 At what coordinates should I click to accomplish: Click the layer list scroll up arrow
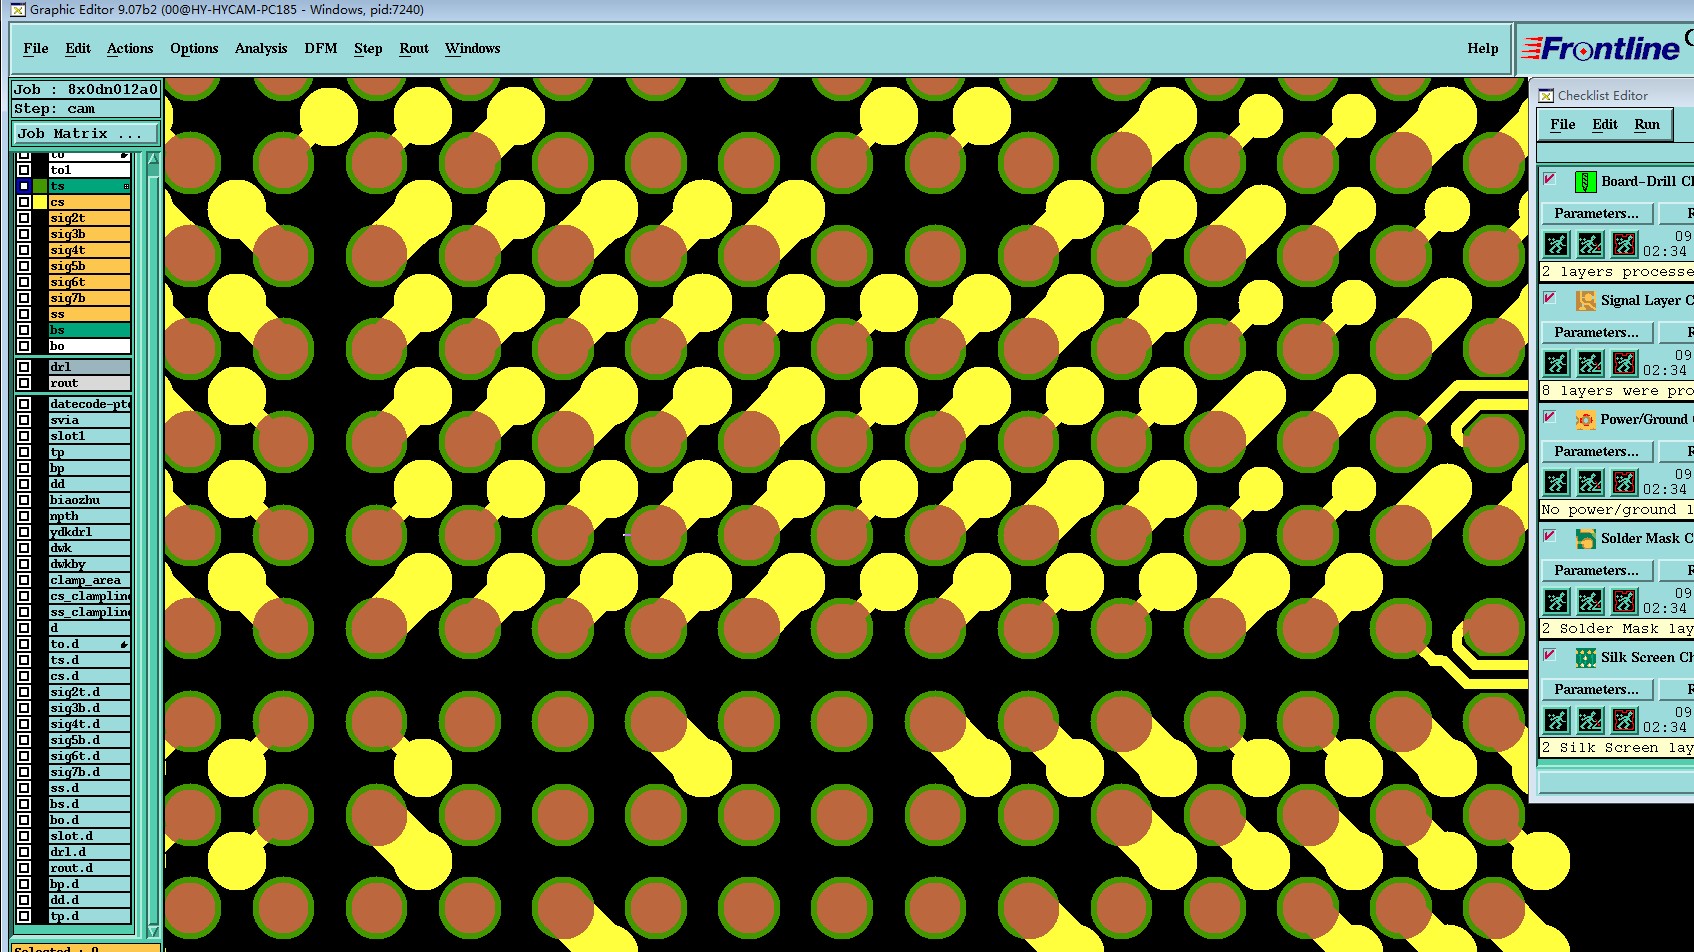pyautogui.click(x=153, y=159)
